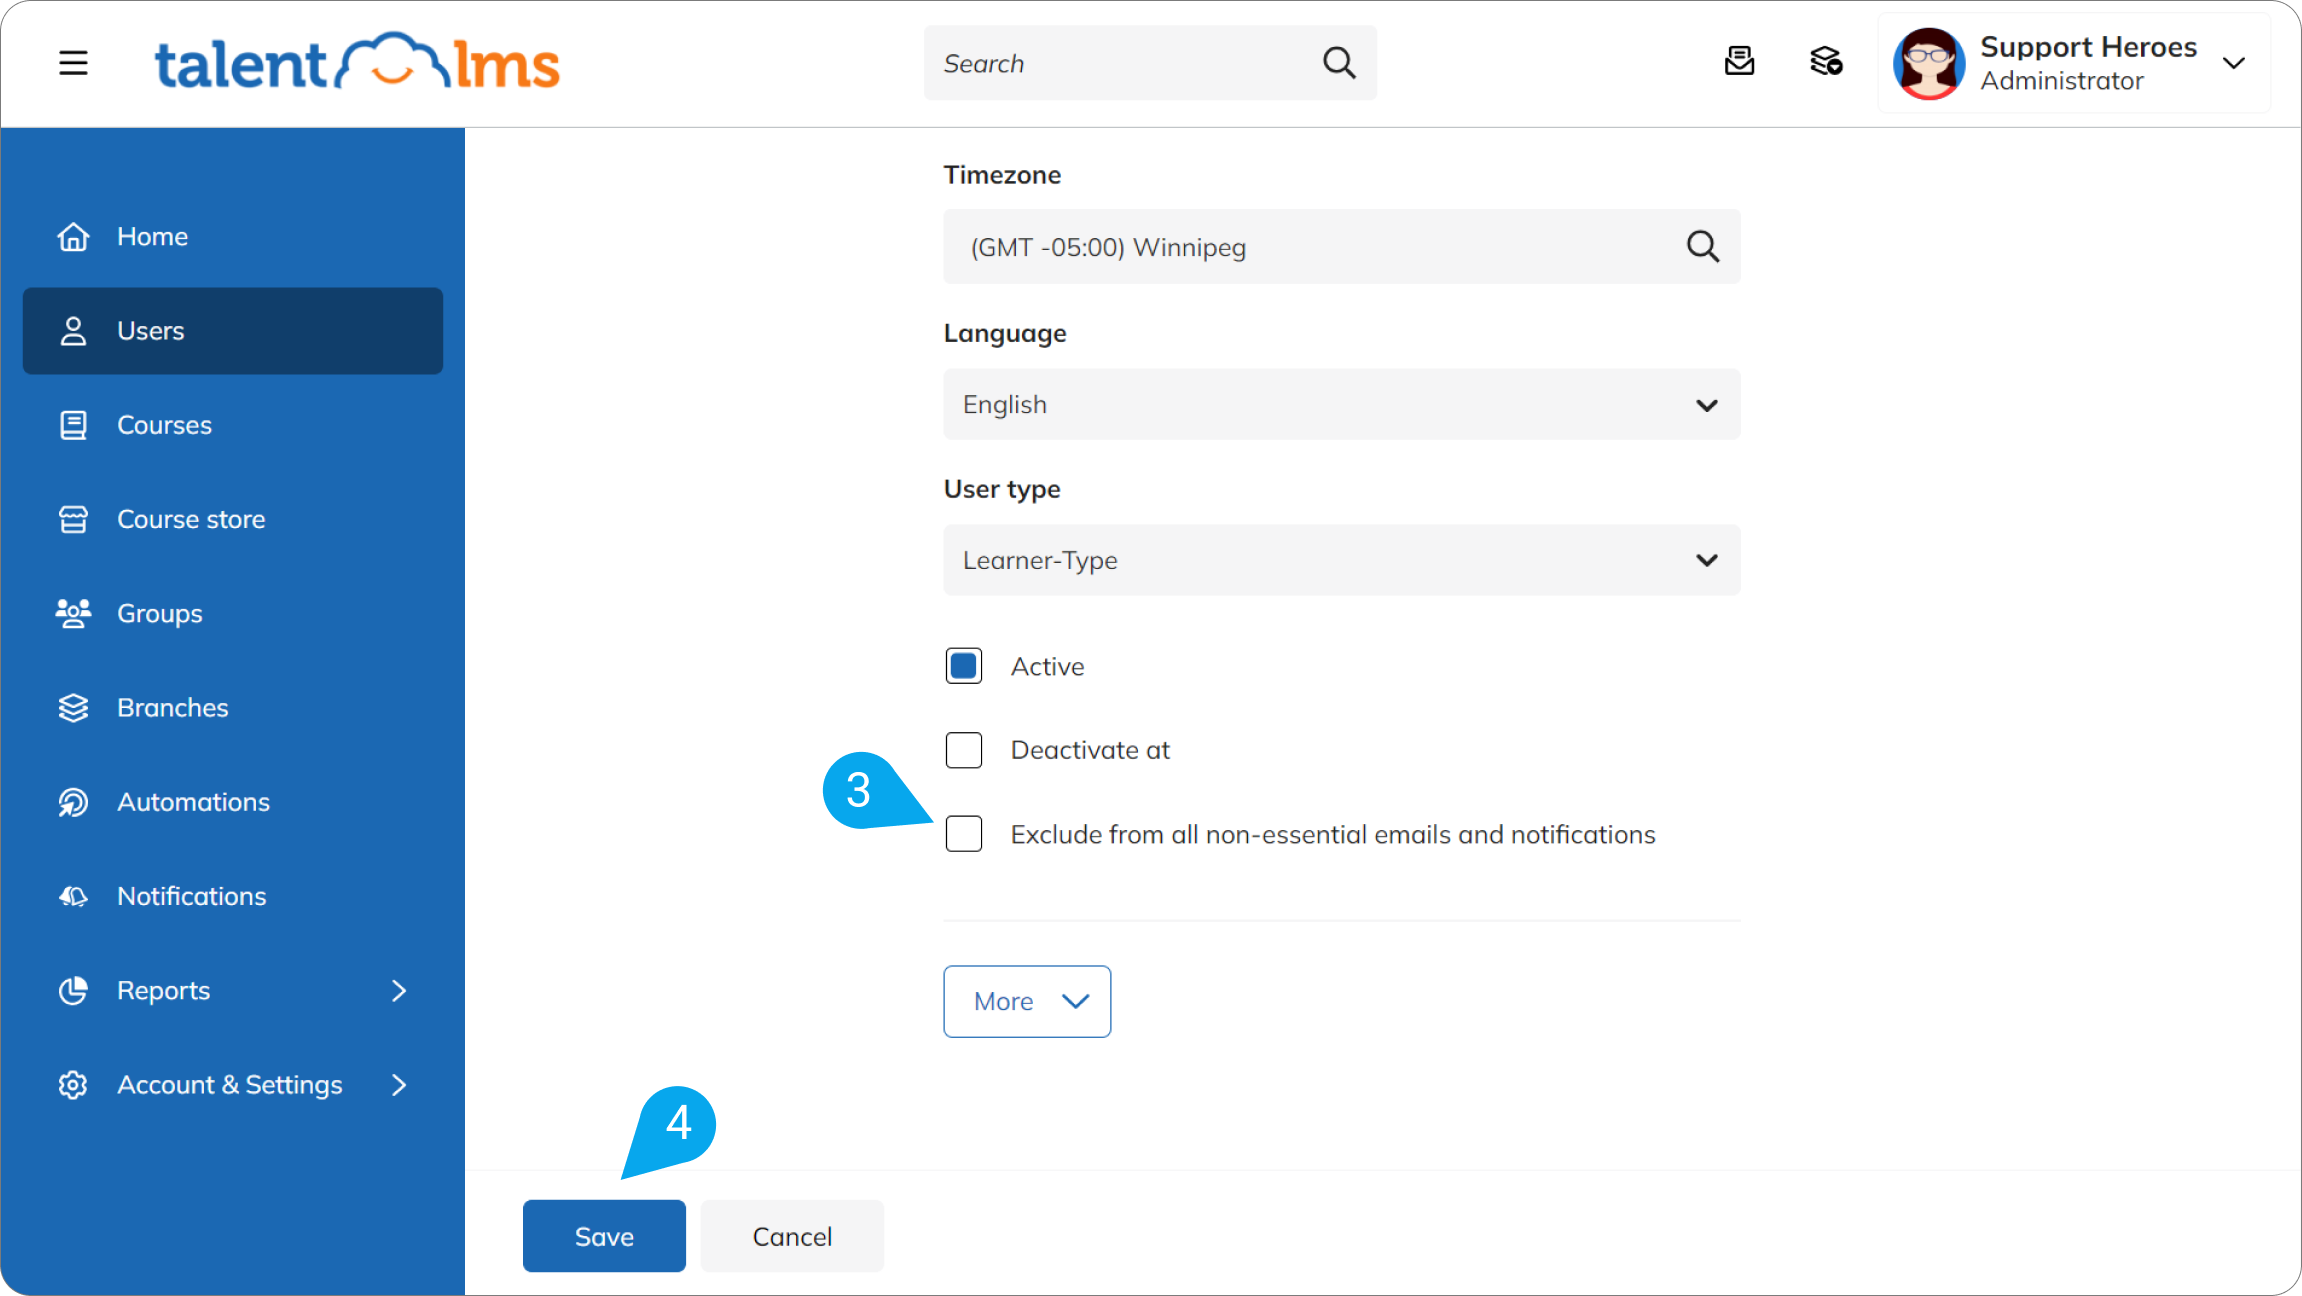The image size is (2302, 1296).
Task: Check the Deactivate at checkbox
Action: pyautogui.click(x=964, y=750)
